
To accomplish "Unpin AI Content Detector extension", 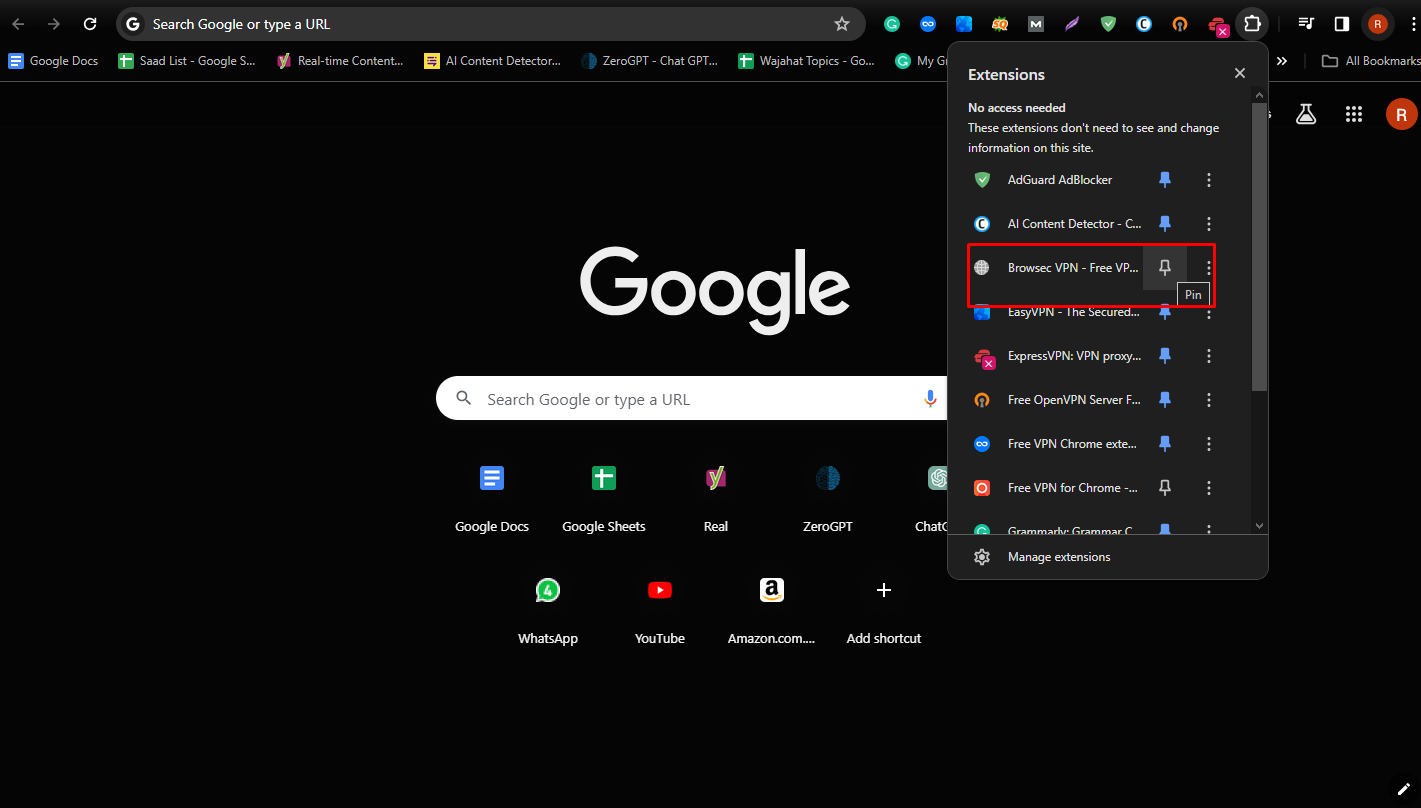I will click(1164, 224).
